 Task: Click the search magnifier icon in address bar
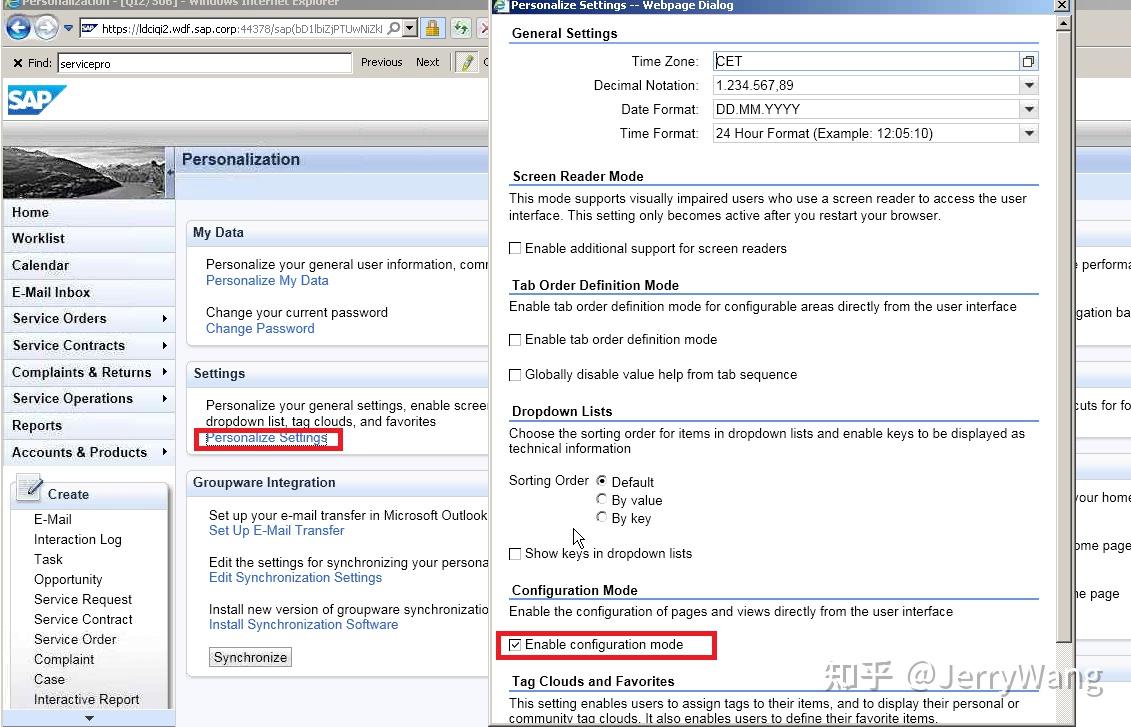pos(393,27)
